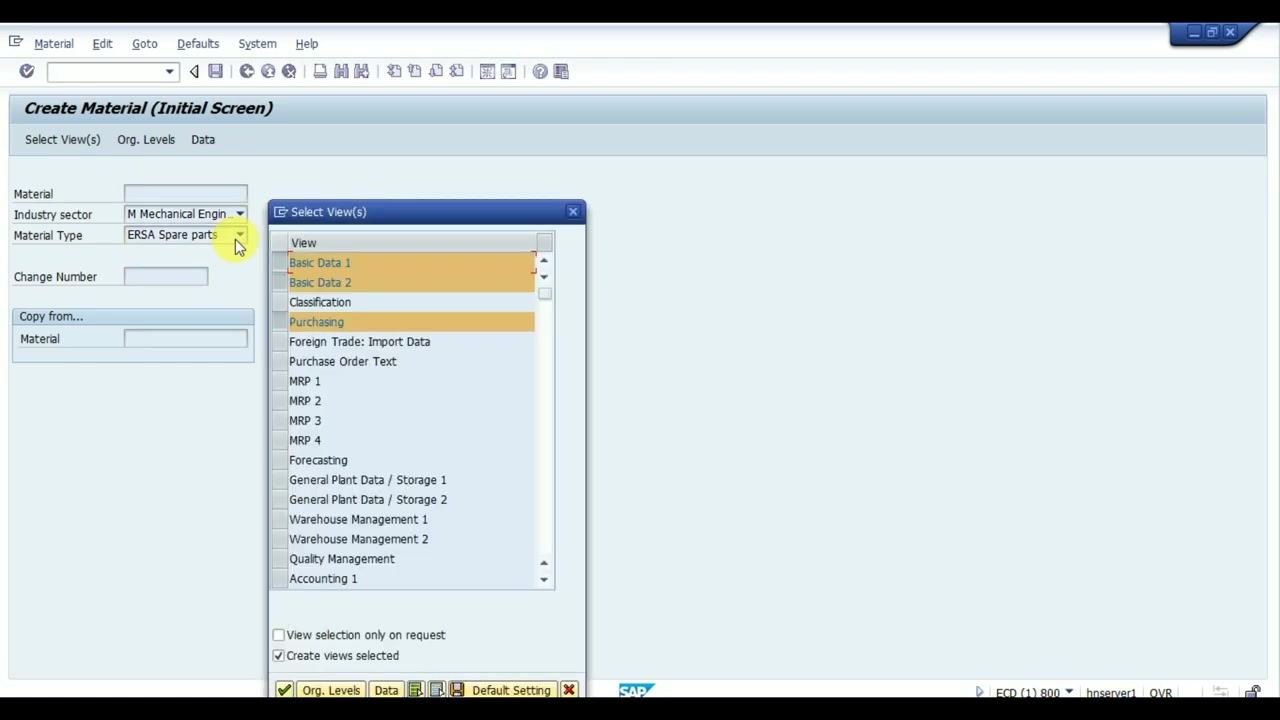Toggle the Purchasing row selector
This screenshot has width=1280, height=720.
click(x=280, y=322)
